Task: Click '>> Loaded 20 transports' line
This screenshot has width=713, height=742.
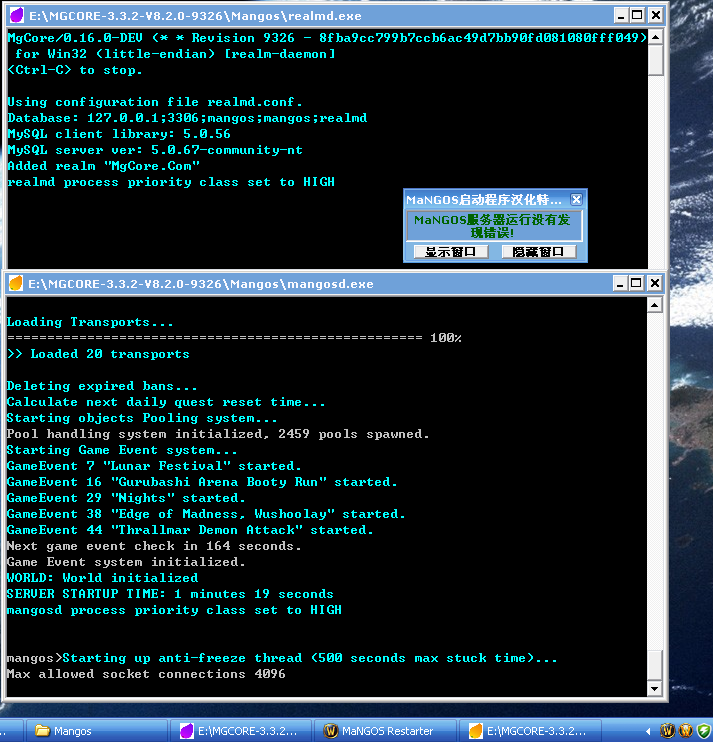Action: point(98,354)
